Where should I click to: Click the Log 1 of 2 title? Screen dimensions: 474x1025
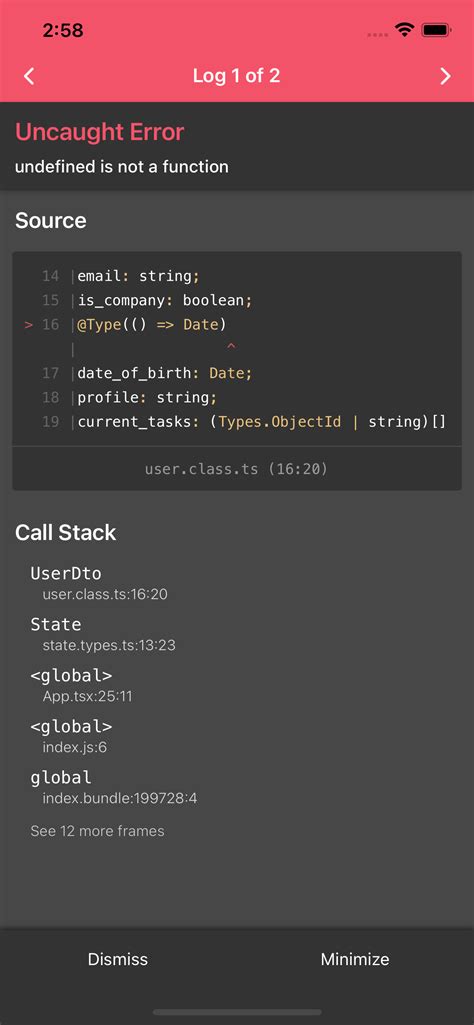pyautogui.click(x=237, y=76)
